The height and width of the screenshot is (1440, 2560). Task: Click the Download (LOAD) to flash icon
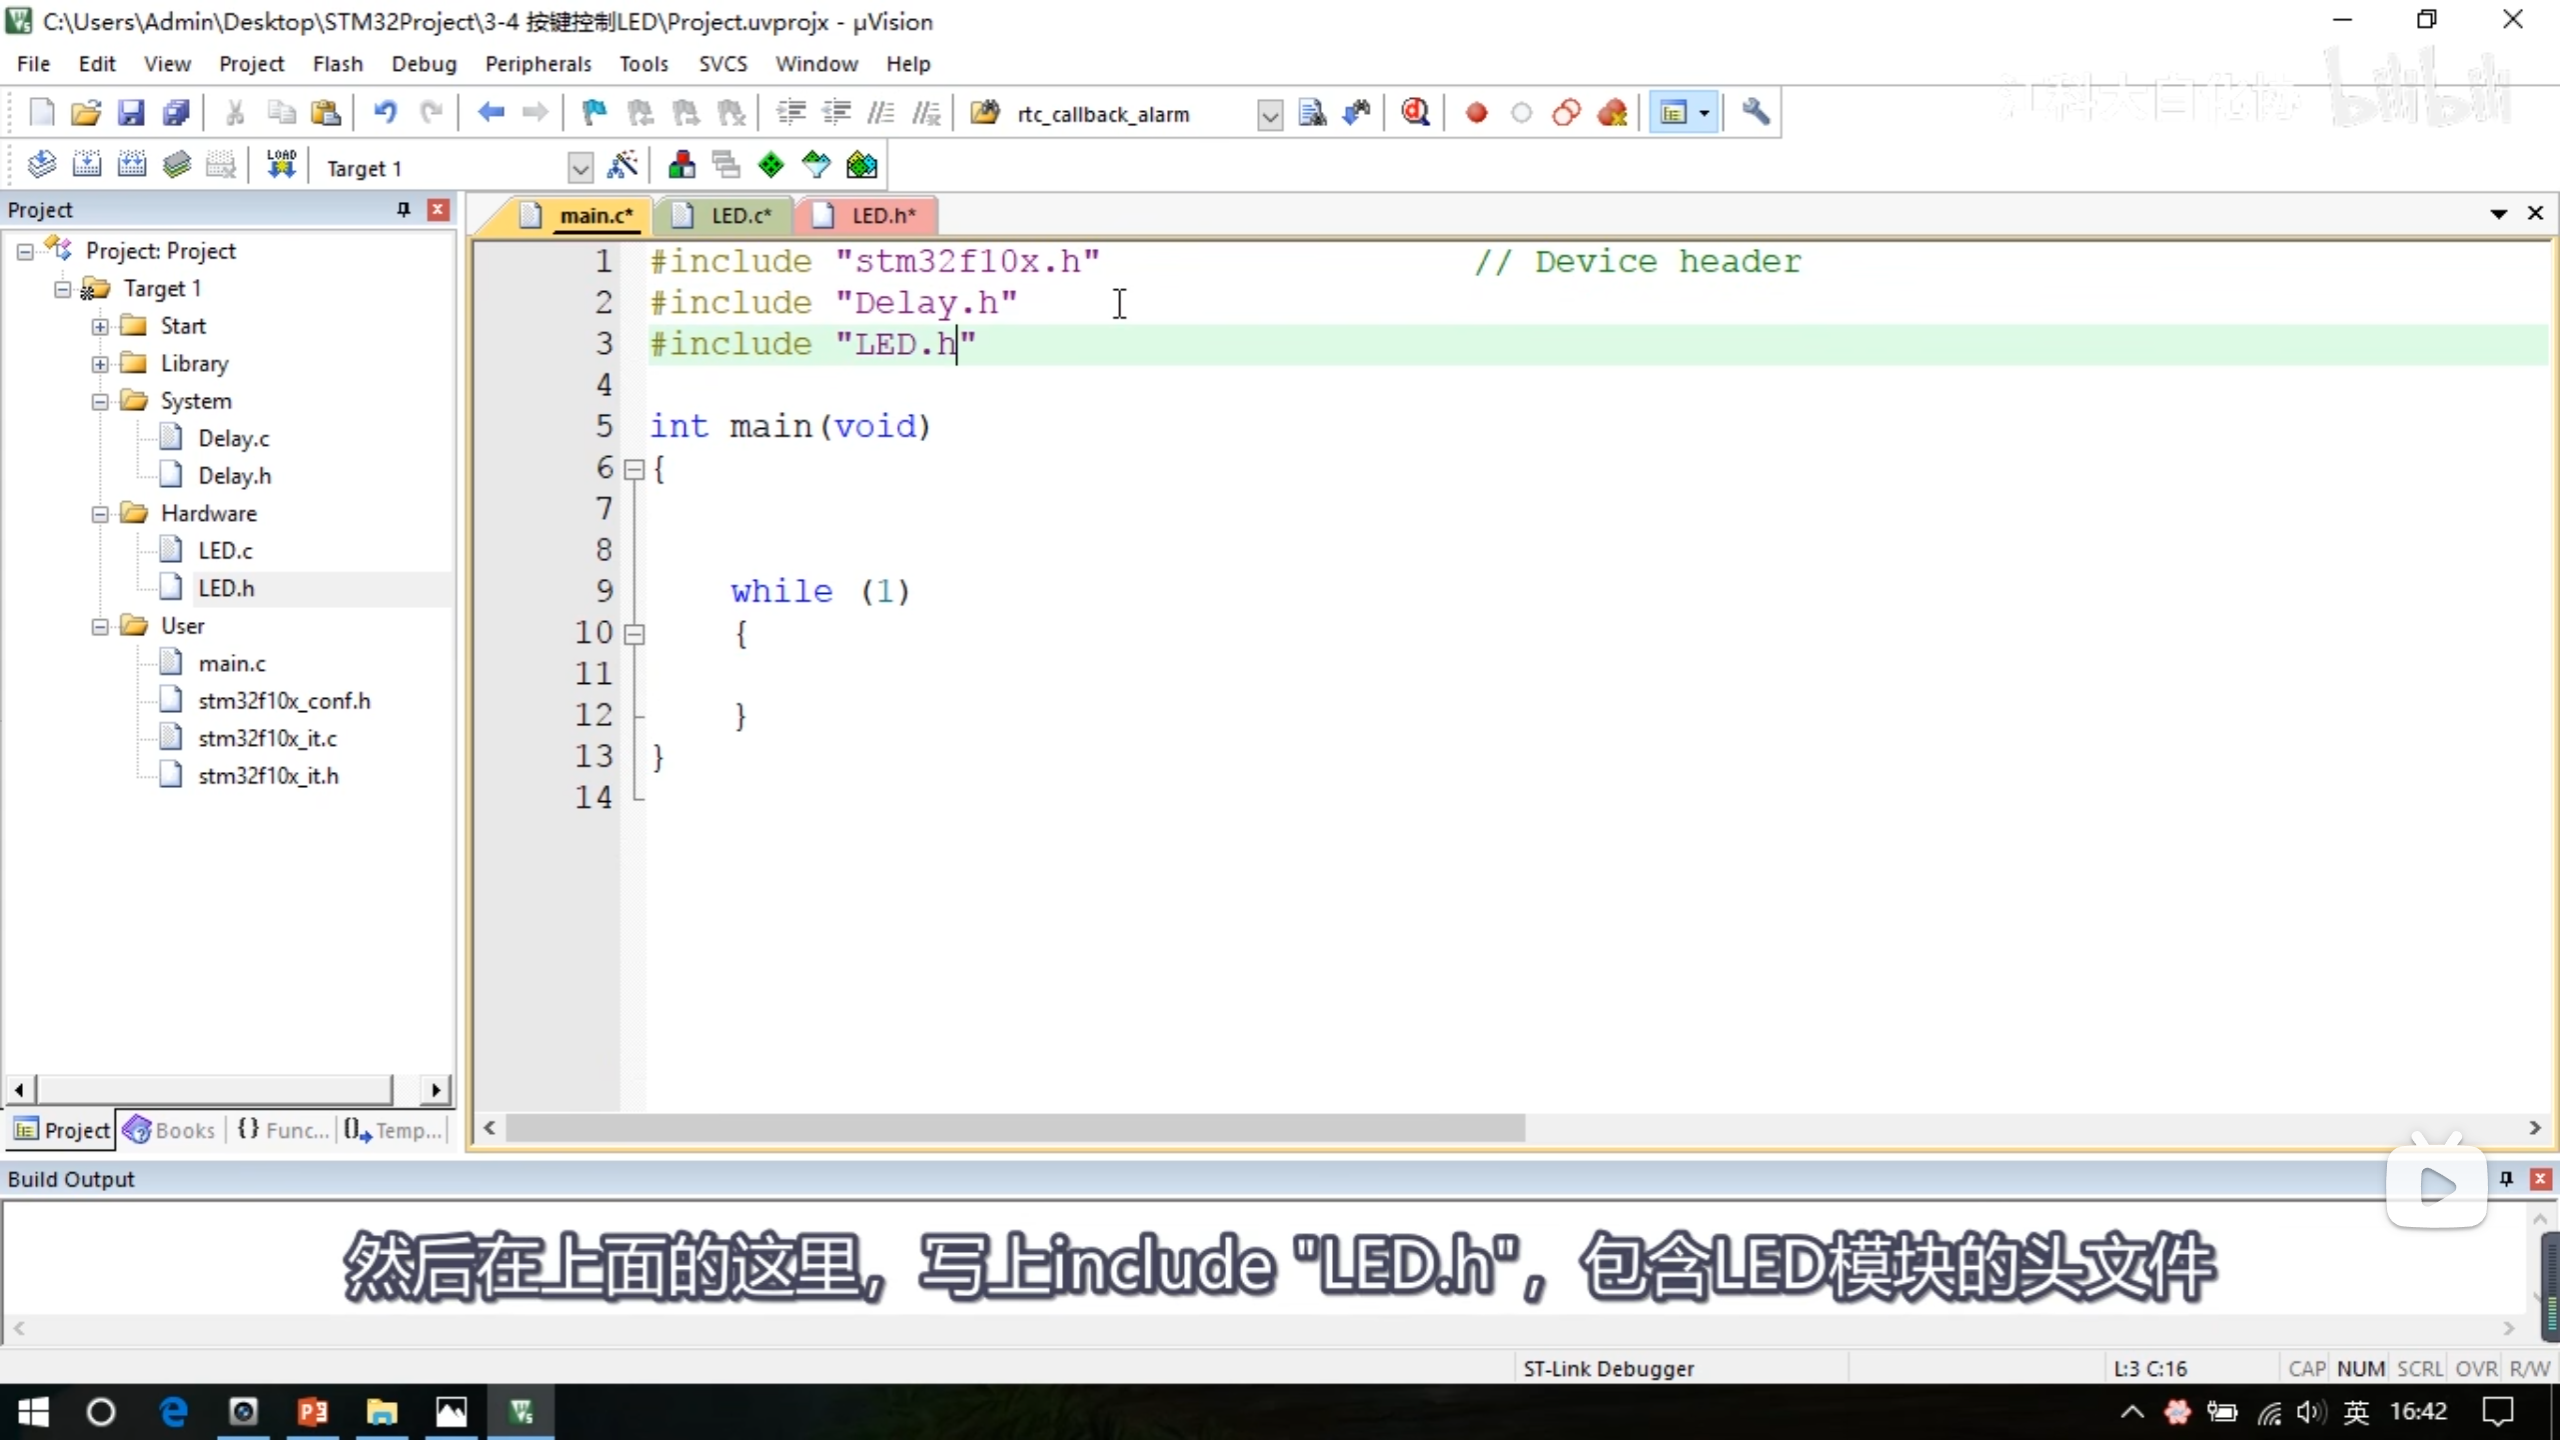point(281,165)
